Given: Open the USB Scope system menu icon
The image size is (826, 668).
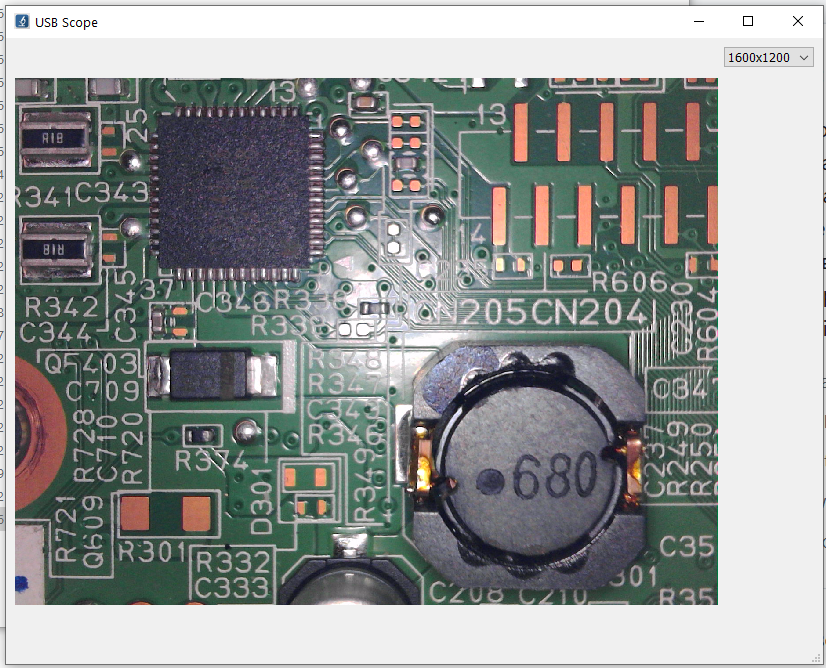Looking at the screenshot, I should click(20, 21).
